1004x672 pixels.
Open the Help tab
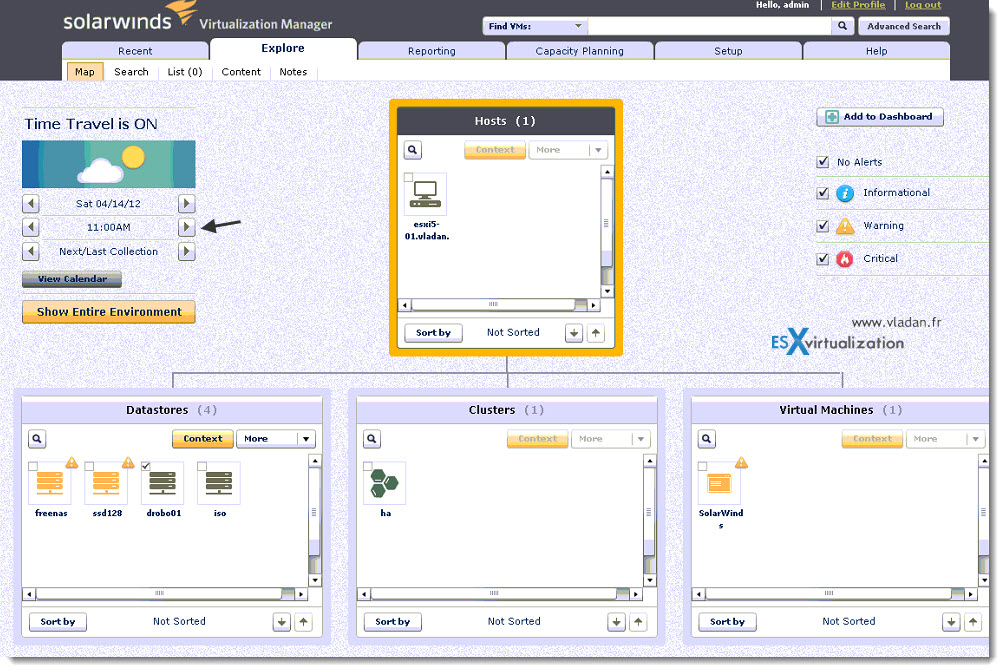pos(877,51)
